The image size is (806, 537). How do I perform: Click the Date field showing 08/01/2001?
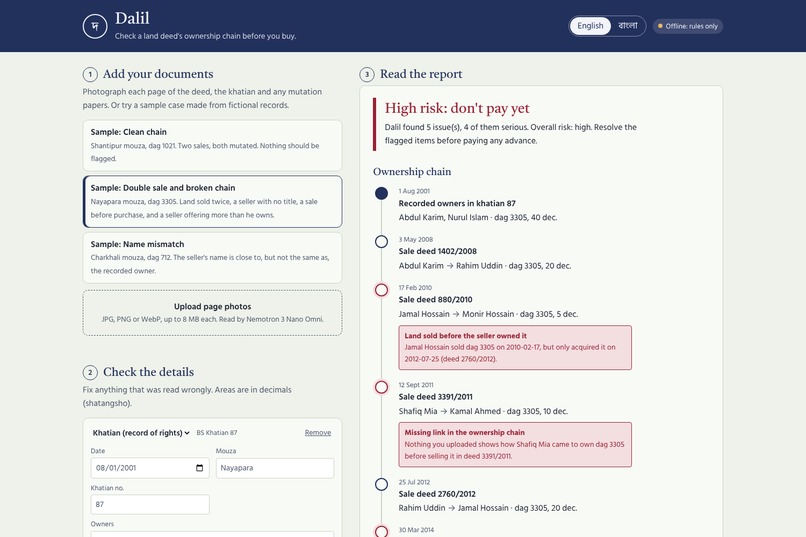(x=150, y=468)
